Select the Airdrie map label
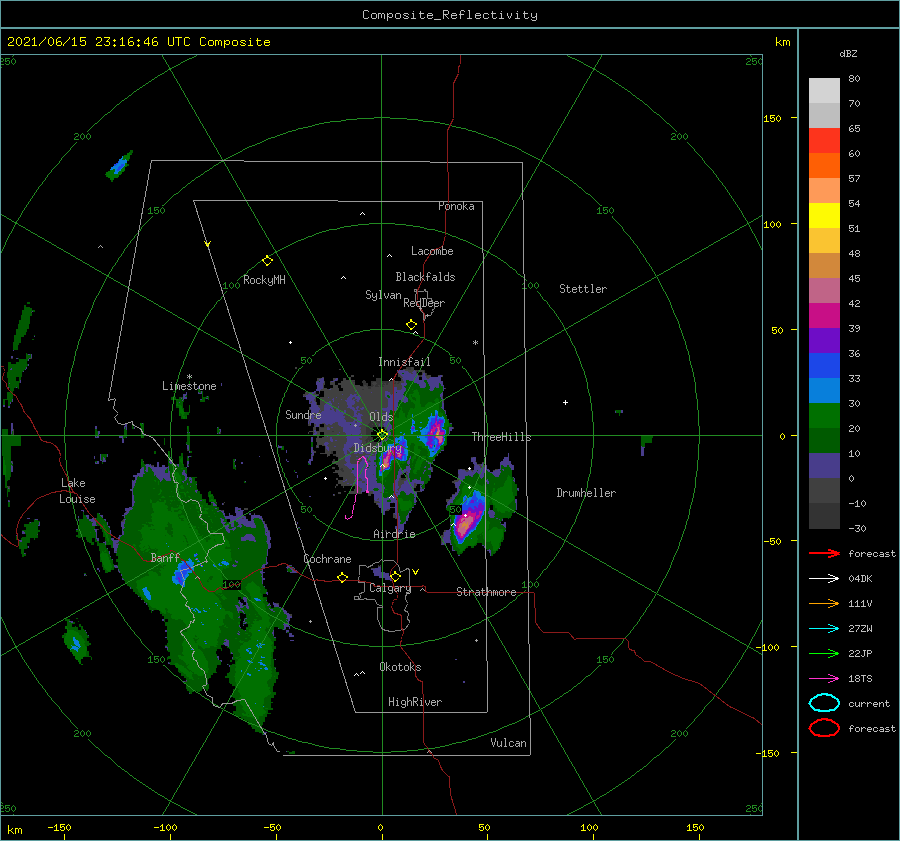Screen dimensions: 900x841 394,534
